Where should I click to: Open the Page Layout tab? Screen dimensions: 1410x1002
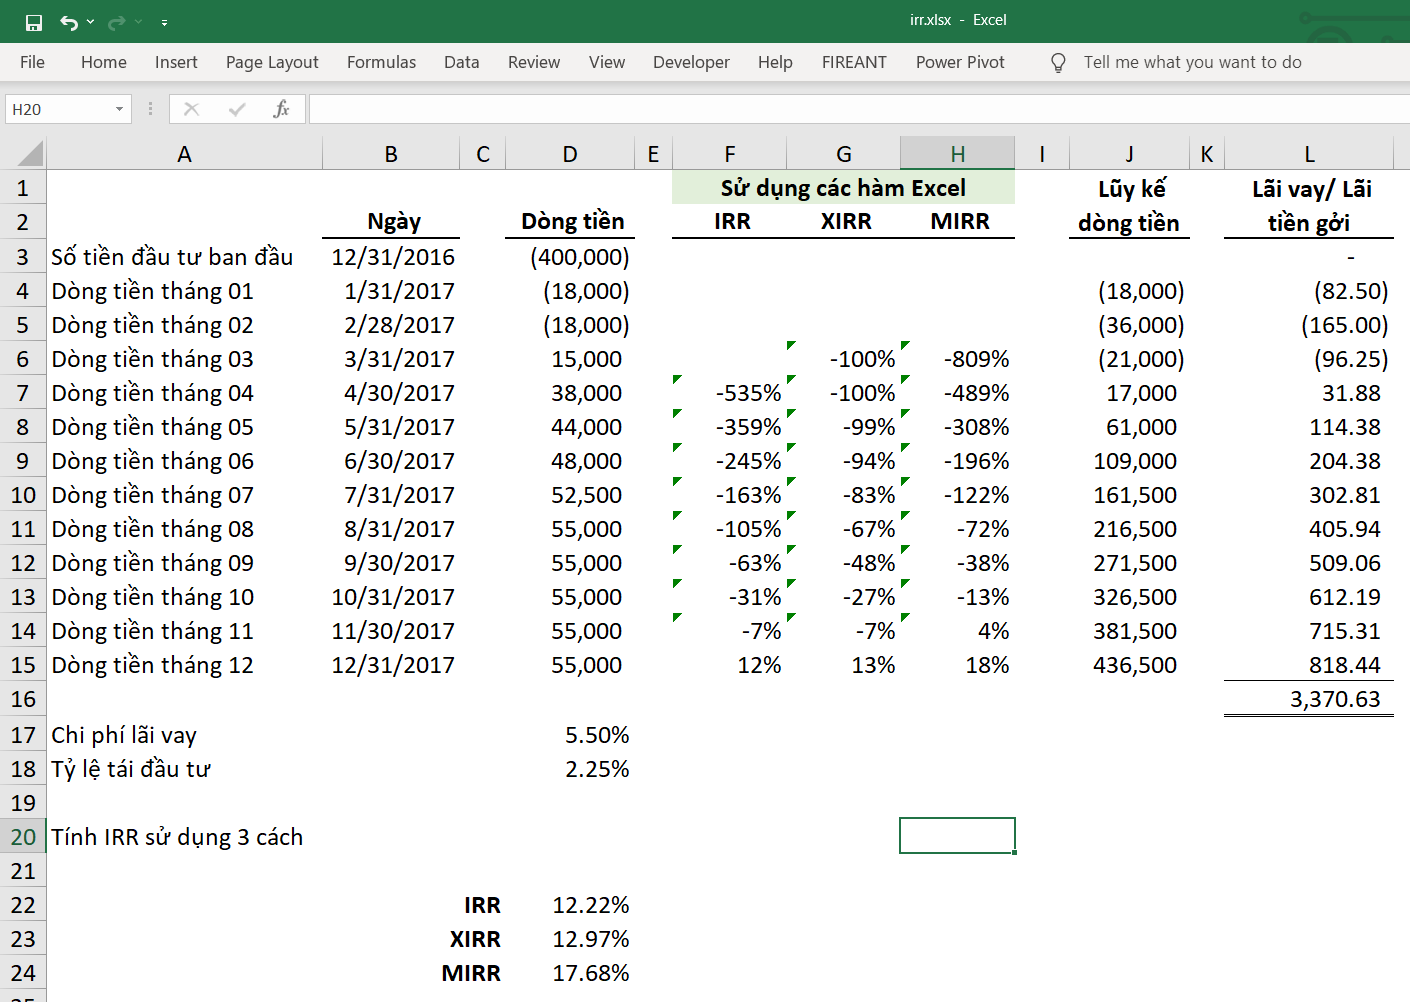[x=272, y=62]
